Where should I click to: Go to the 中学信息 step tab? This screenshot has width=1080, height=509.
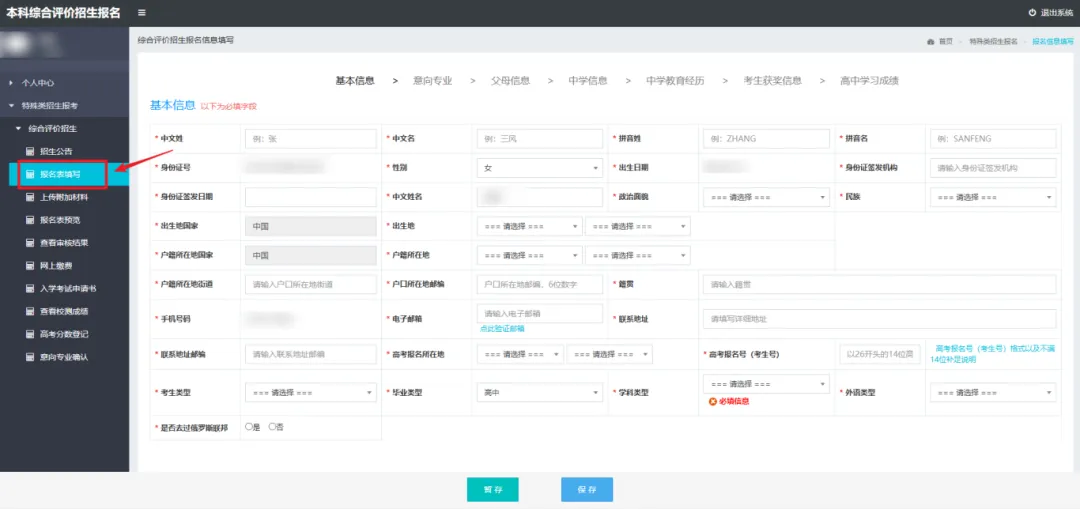pos(588,81)
